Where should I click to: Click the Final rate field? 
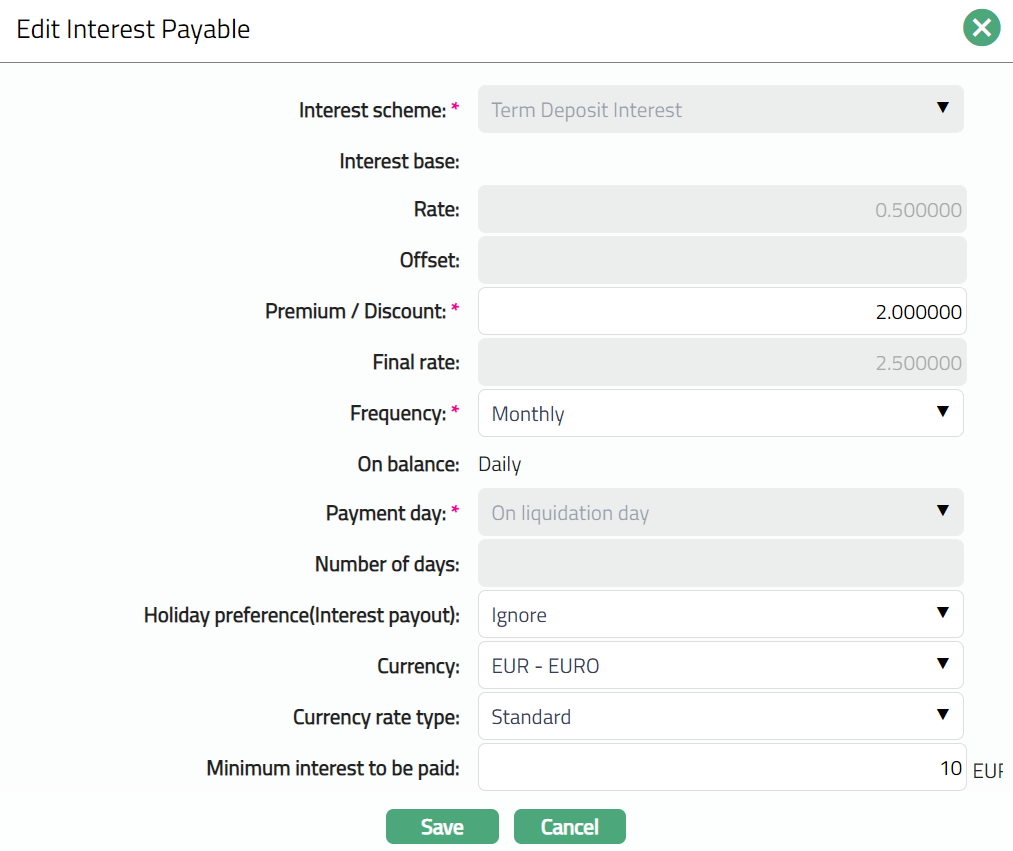(x=720, y=362)
